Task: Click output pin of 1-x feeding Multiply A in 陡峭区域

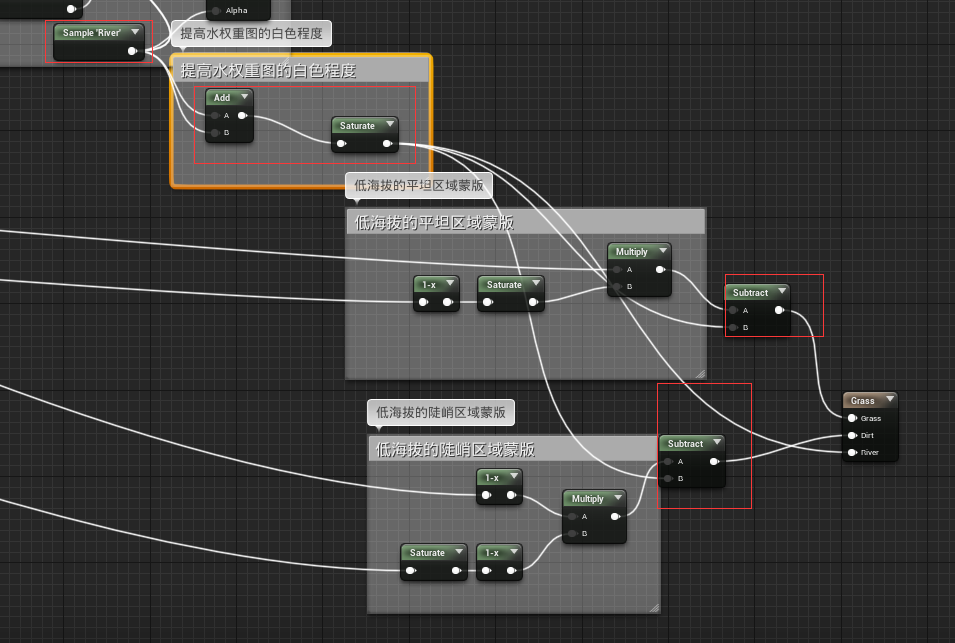Action: pyautogui.click(x=512, y=495)
